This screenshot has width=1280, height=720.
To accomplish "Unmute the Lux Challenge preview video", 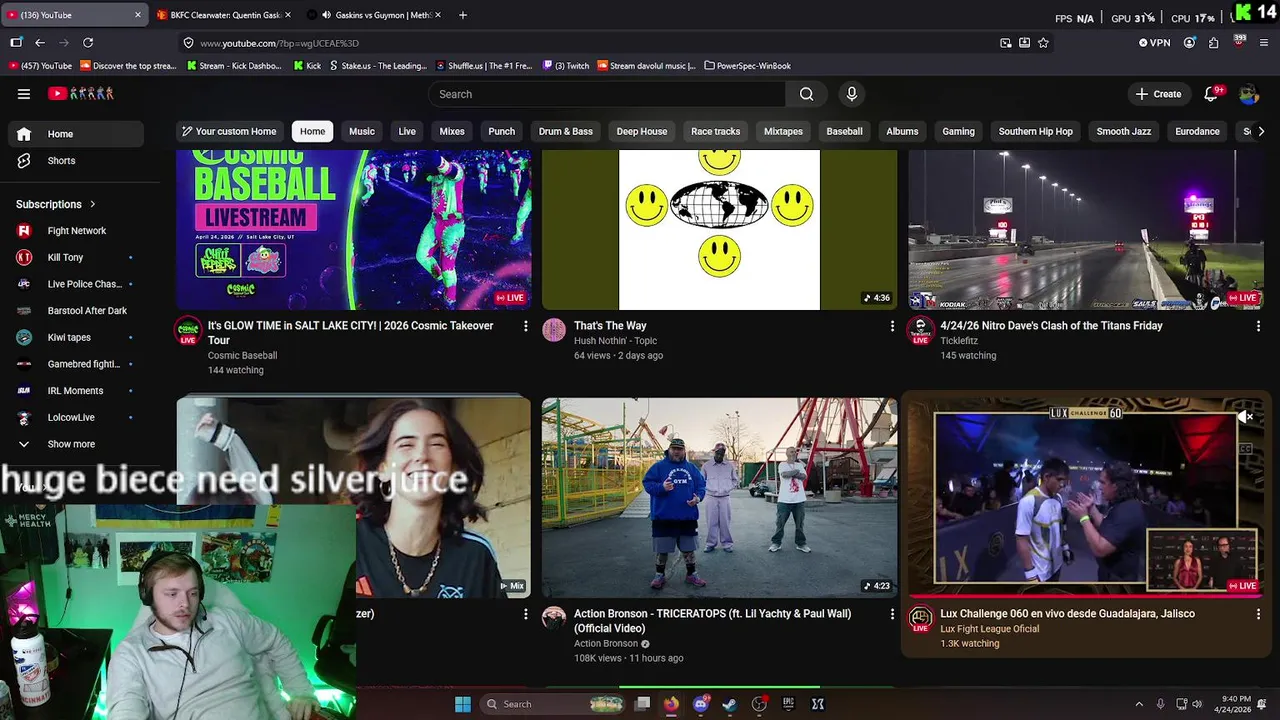I will click(1245, 416).
